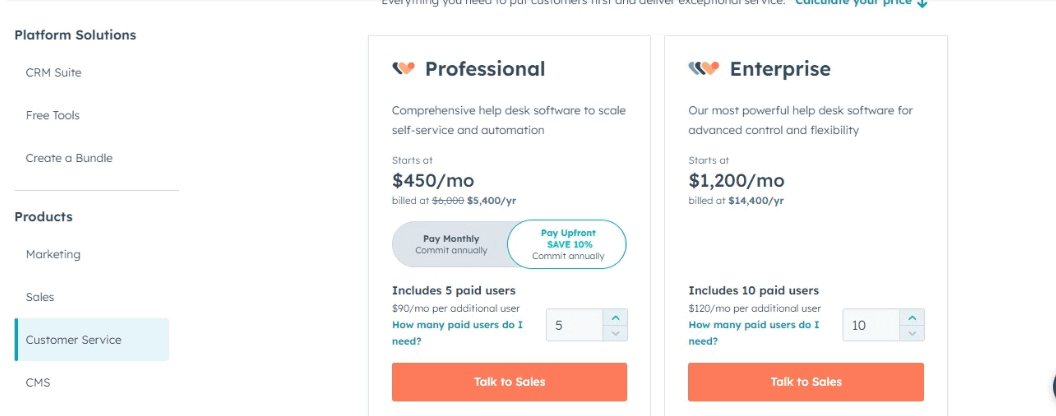Click Talk to Sales for the Enterprise plan
The height and width of the screenshot is (416, 1056).
click(x=806, y=382)
